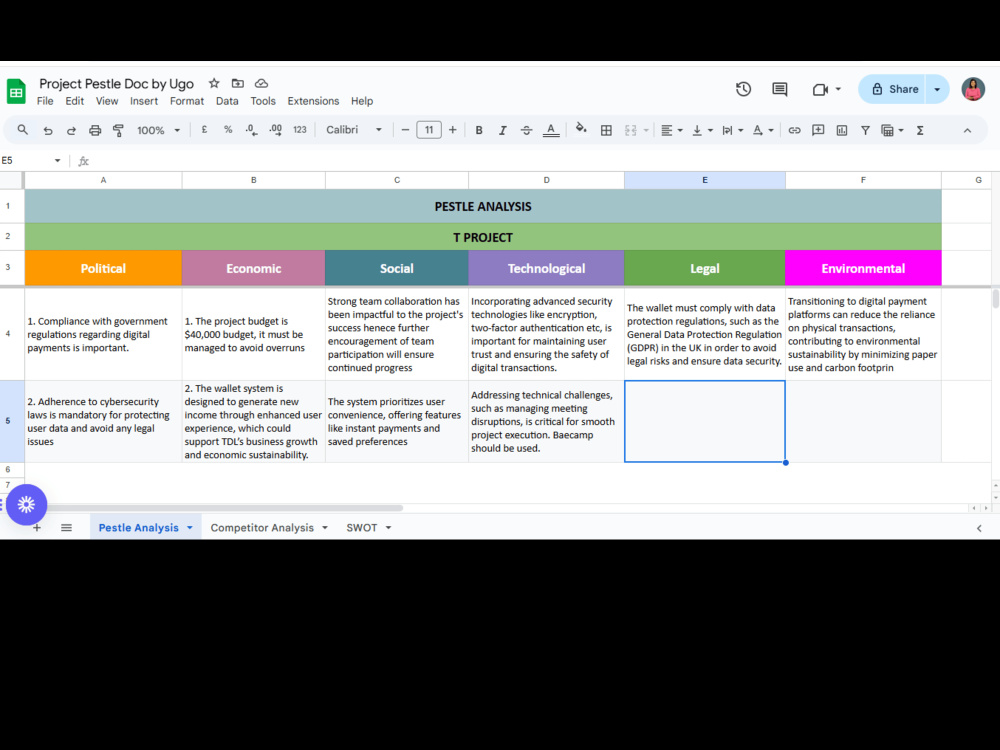Open the comments panel icon
Viewport: 1000px width, 750px height.
779,89
